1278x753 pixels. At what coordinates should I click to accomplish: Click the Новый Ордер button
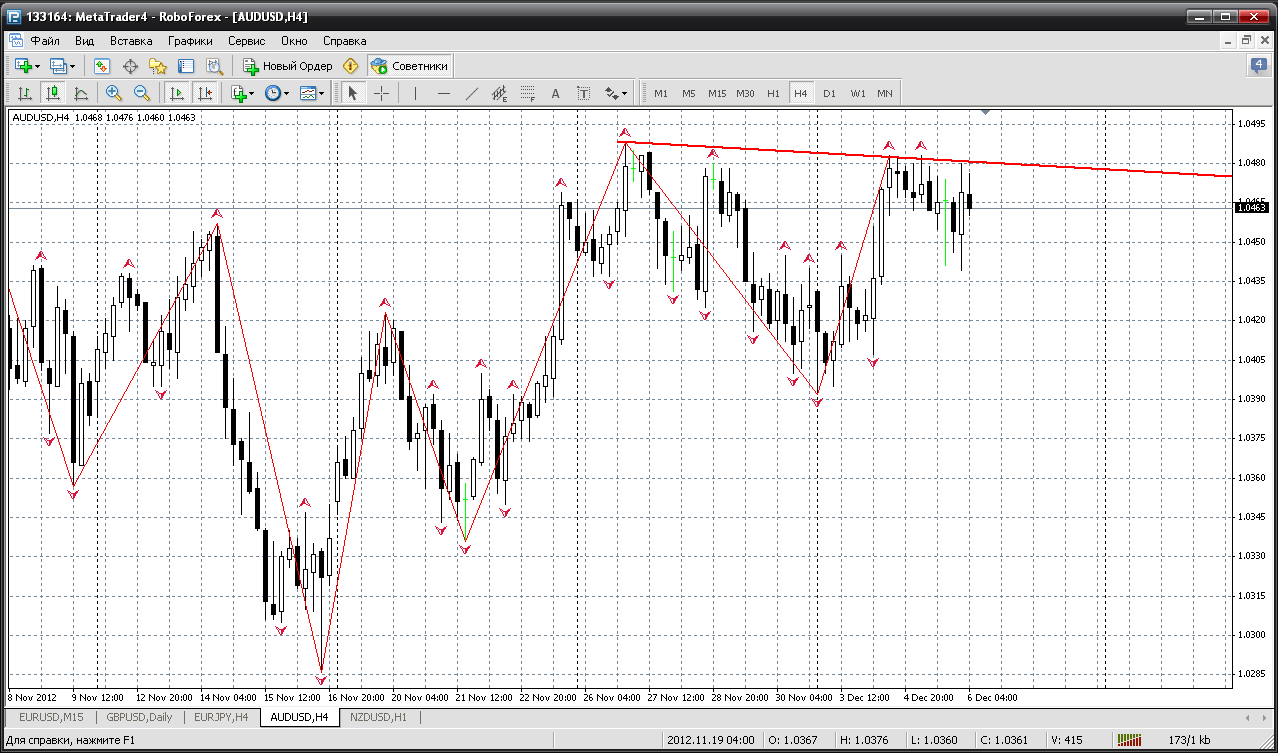[x=288, y=66]
